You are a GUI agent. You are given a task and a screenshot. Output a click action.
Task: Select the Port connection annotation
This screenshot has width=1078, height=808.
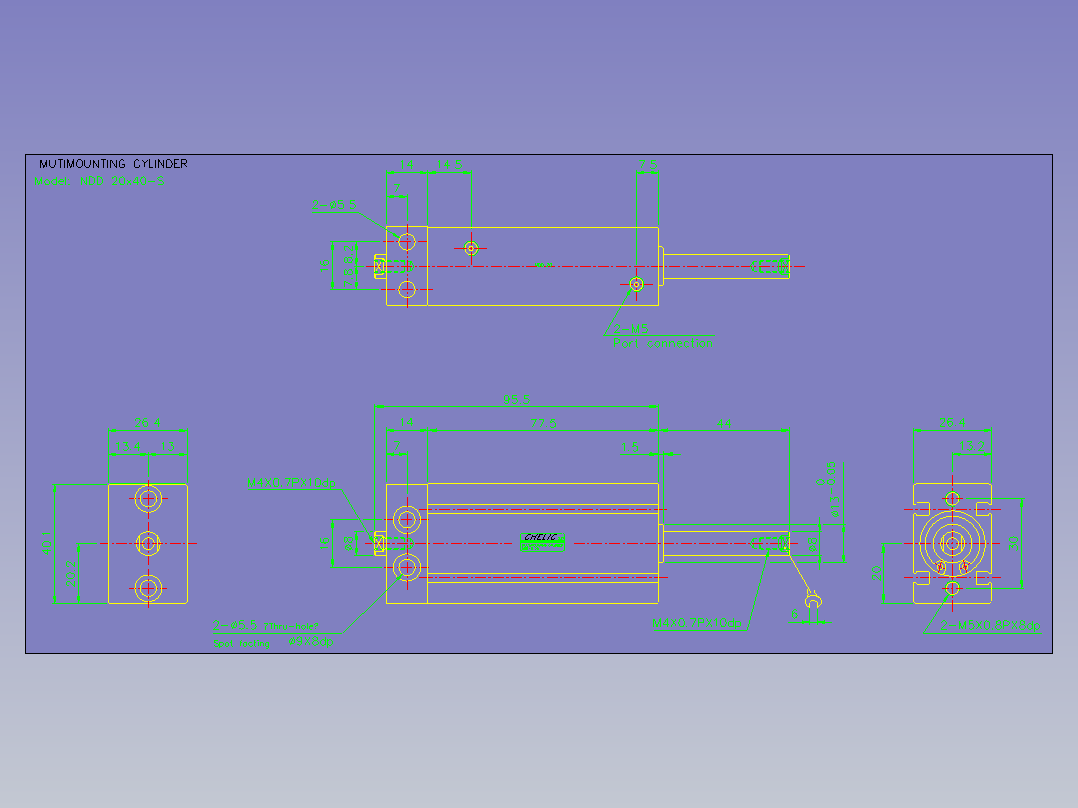point(663,342)
